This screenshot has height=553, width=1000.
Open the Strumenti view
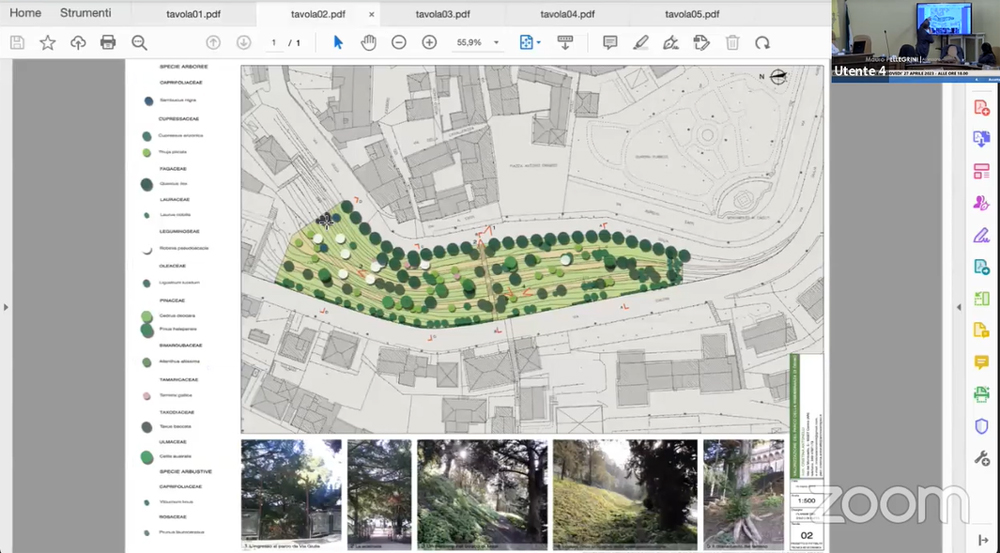click(85, 13)
